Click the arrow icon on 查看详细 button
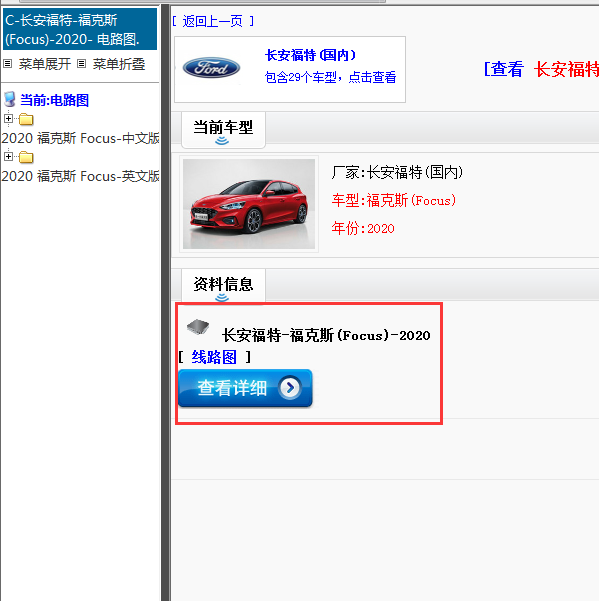 click(x=290, y=388)
